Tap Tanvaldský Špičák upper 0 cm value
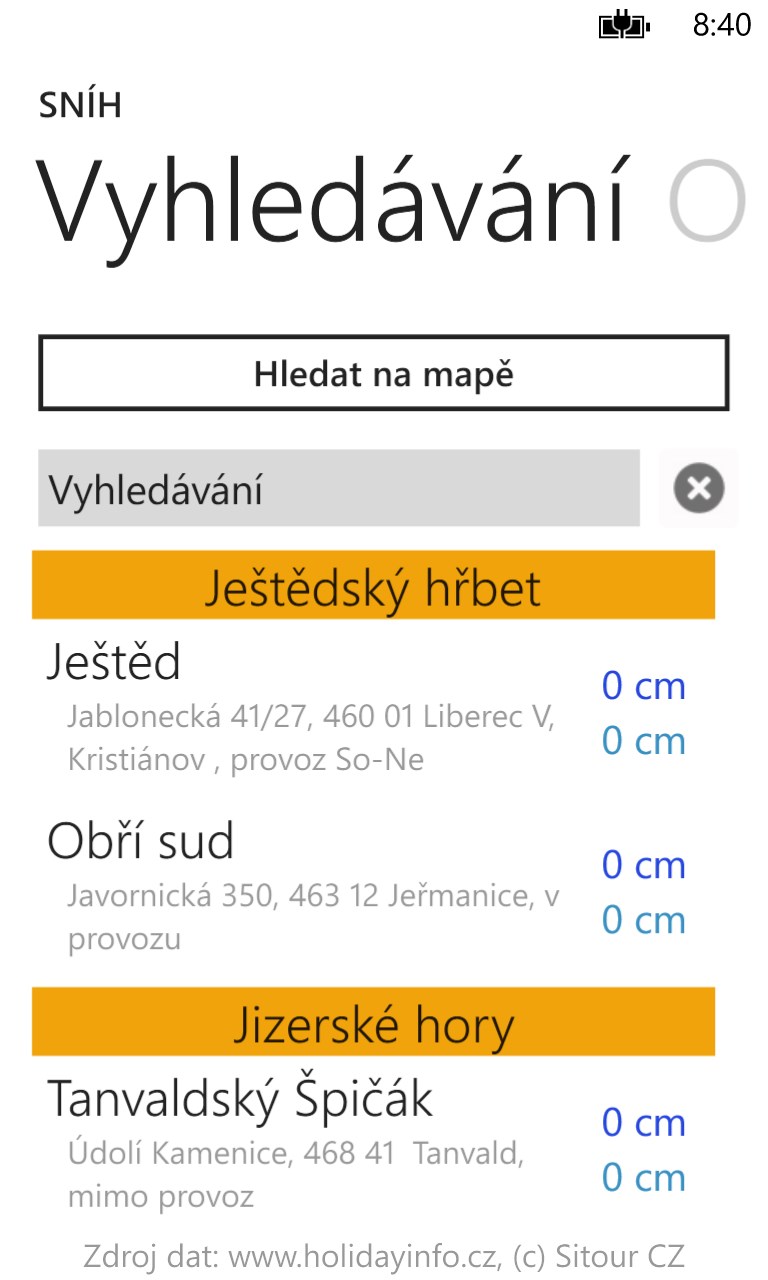 tap(643, 1123)
